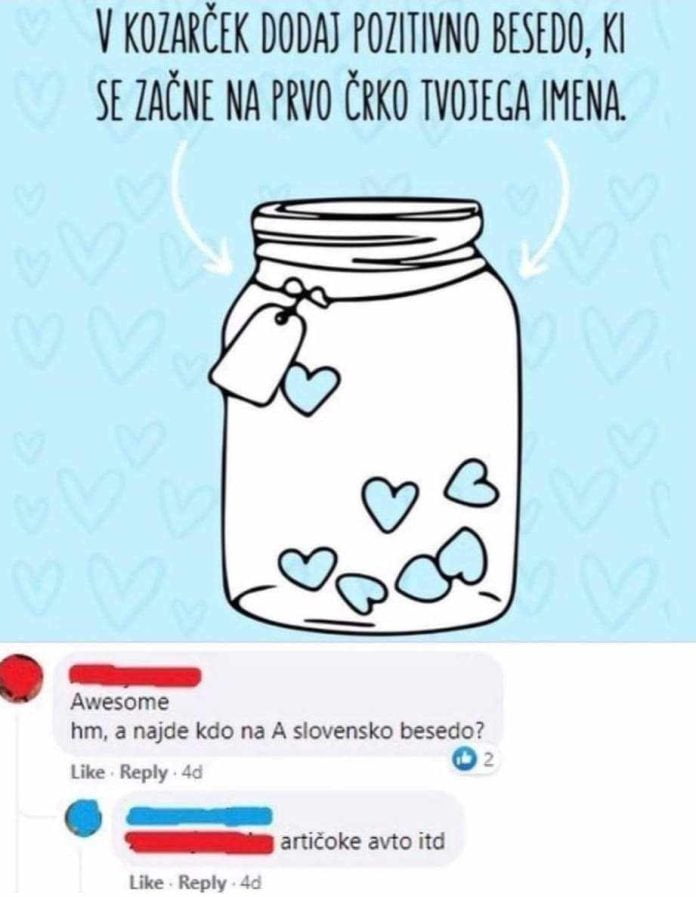Open red profile avatar of first commenter
The image size is (696, 897).
coord(22,678)
